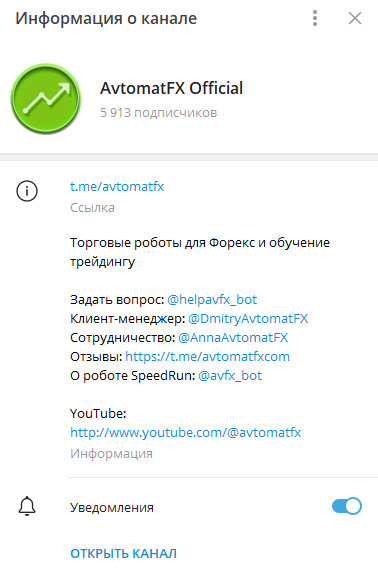Click the Отзывы: label
The width and height of the screenshot is (378, 570).
click(x=96, y=356)
